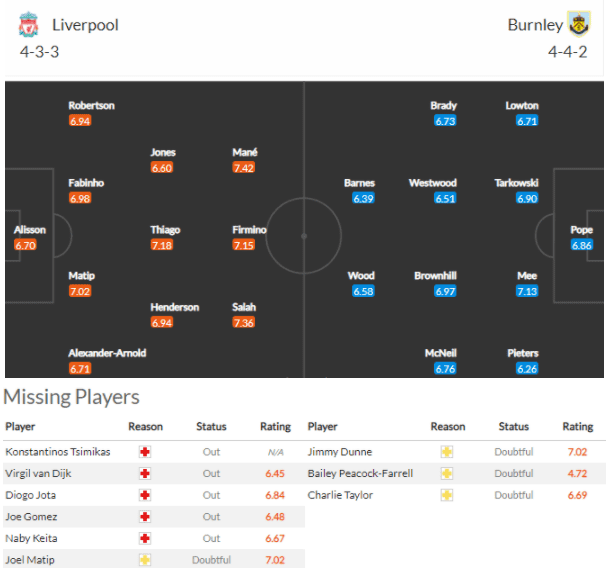Viewport: 609px width, 571px height.
Task: Click goalkeeper Pope on the pitch
Action: 581,230
